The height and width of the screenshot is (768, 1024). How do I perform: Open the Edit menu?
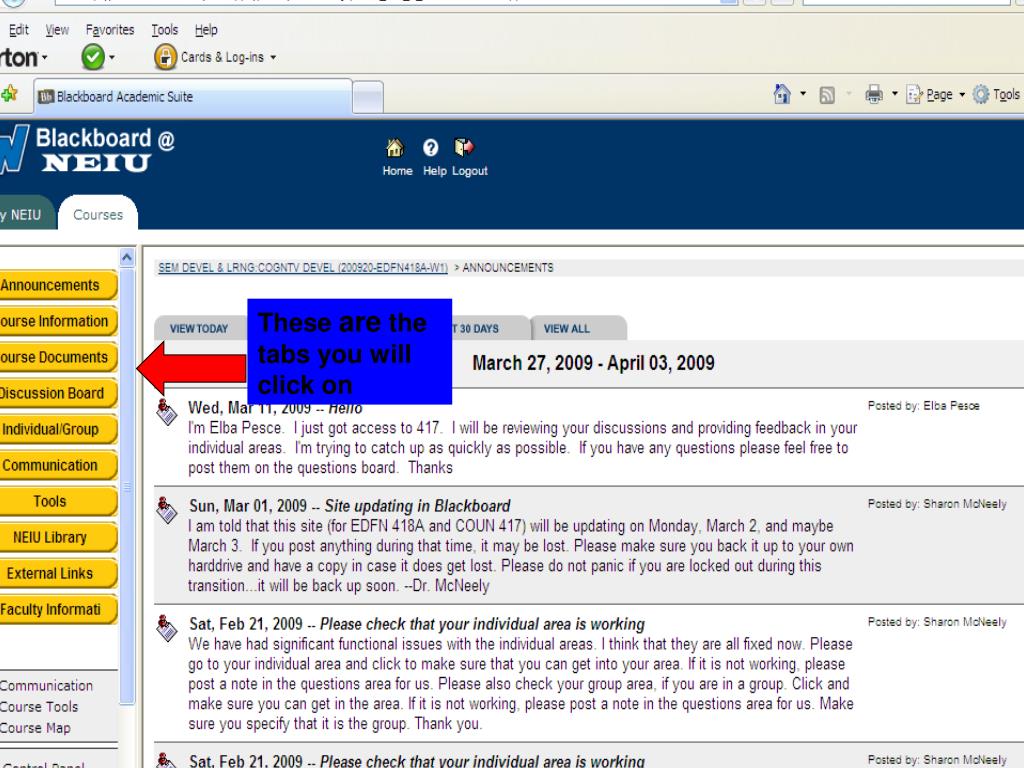18,29
